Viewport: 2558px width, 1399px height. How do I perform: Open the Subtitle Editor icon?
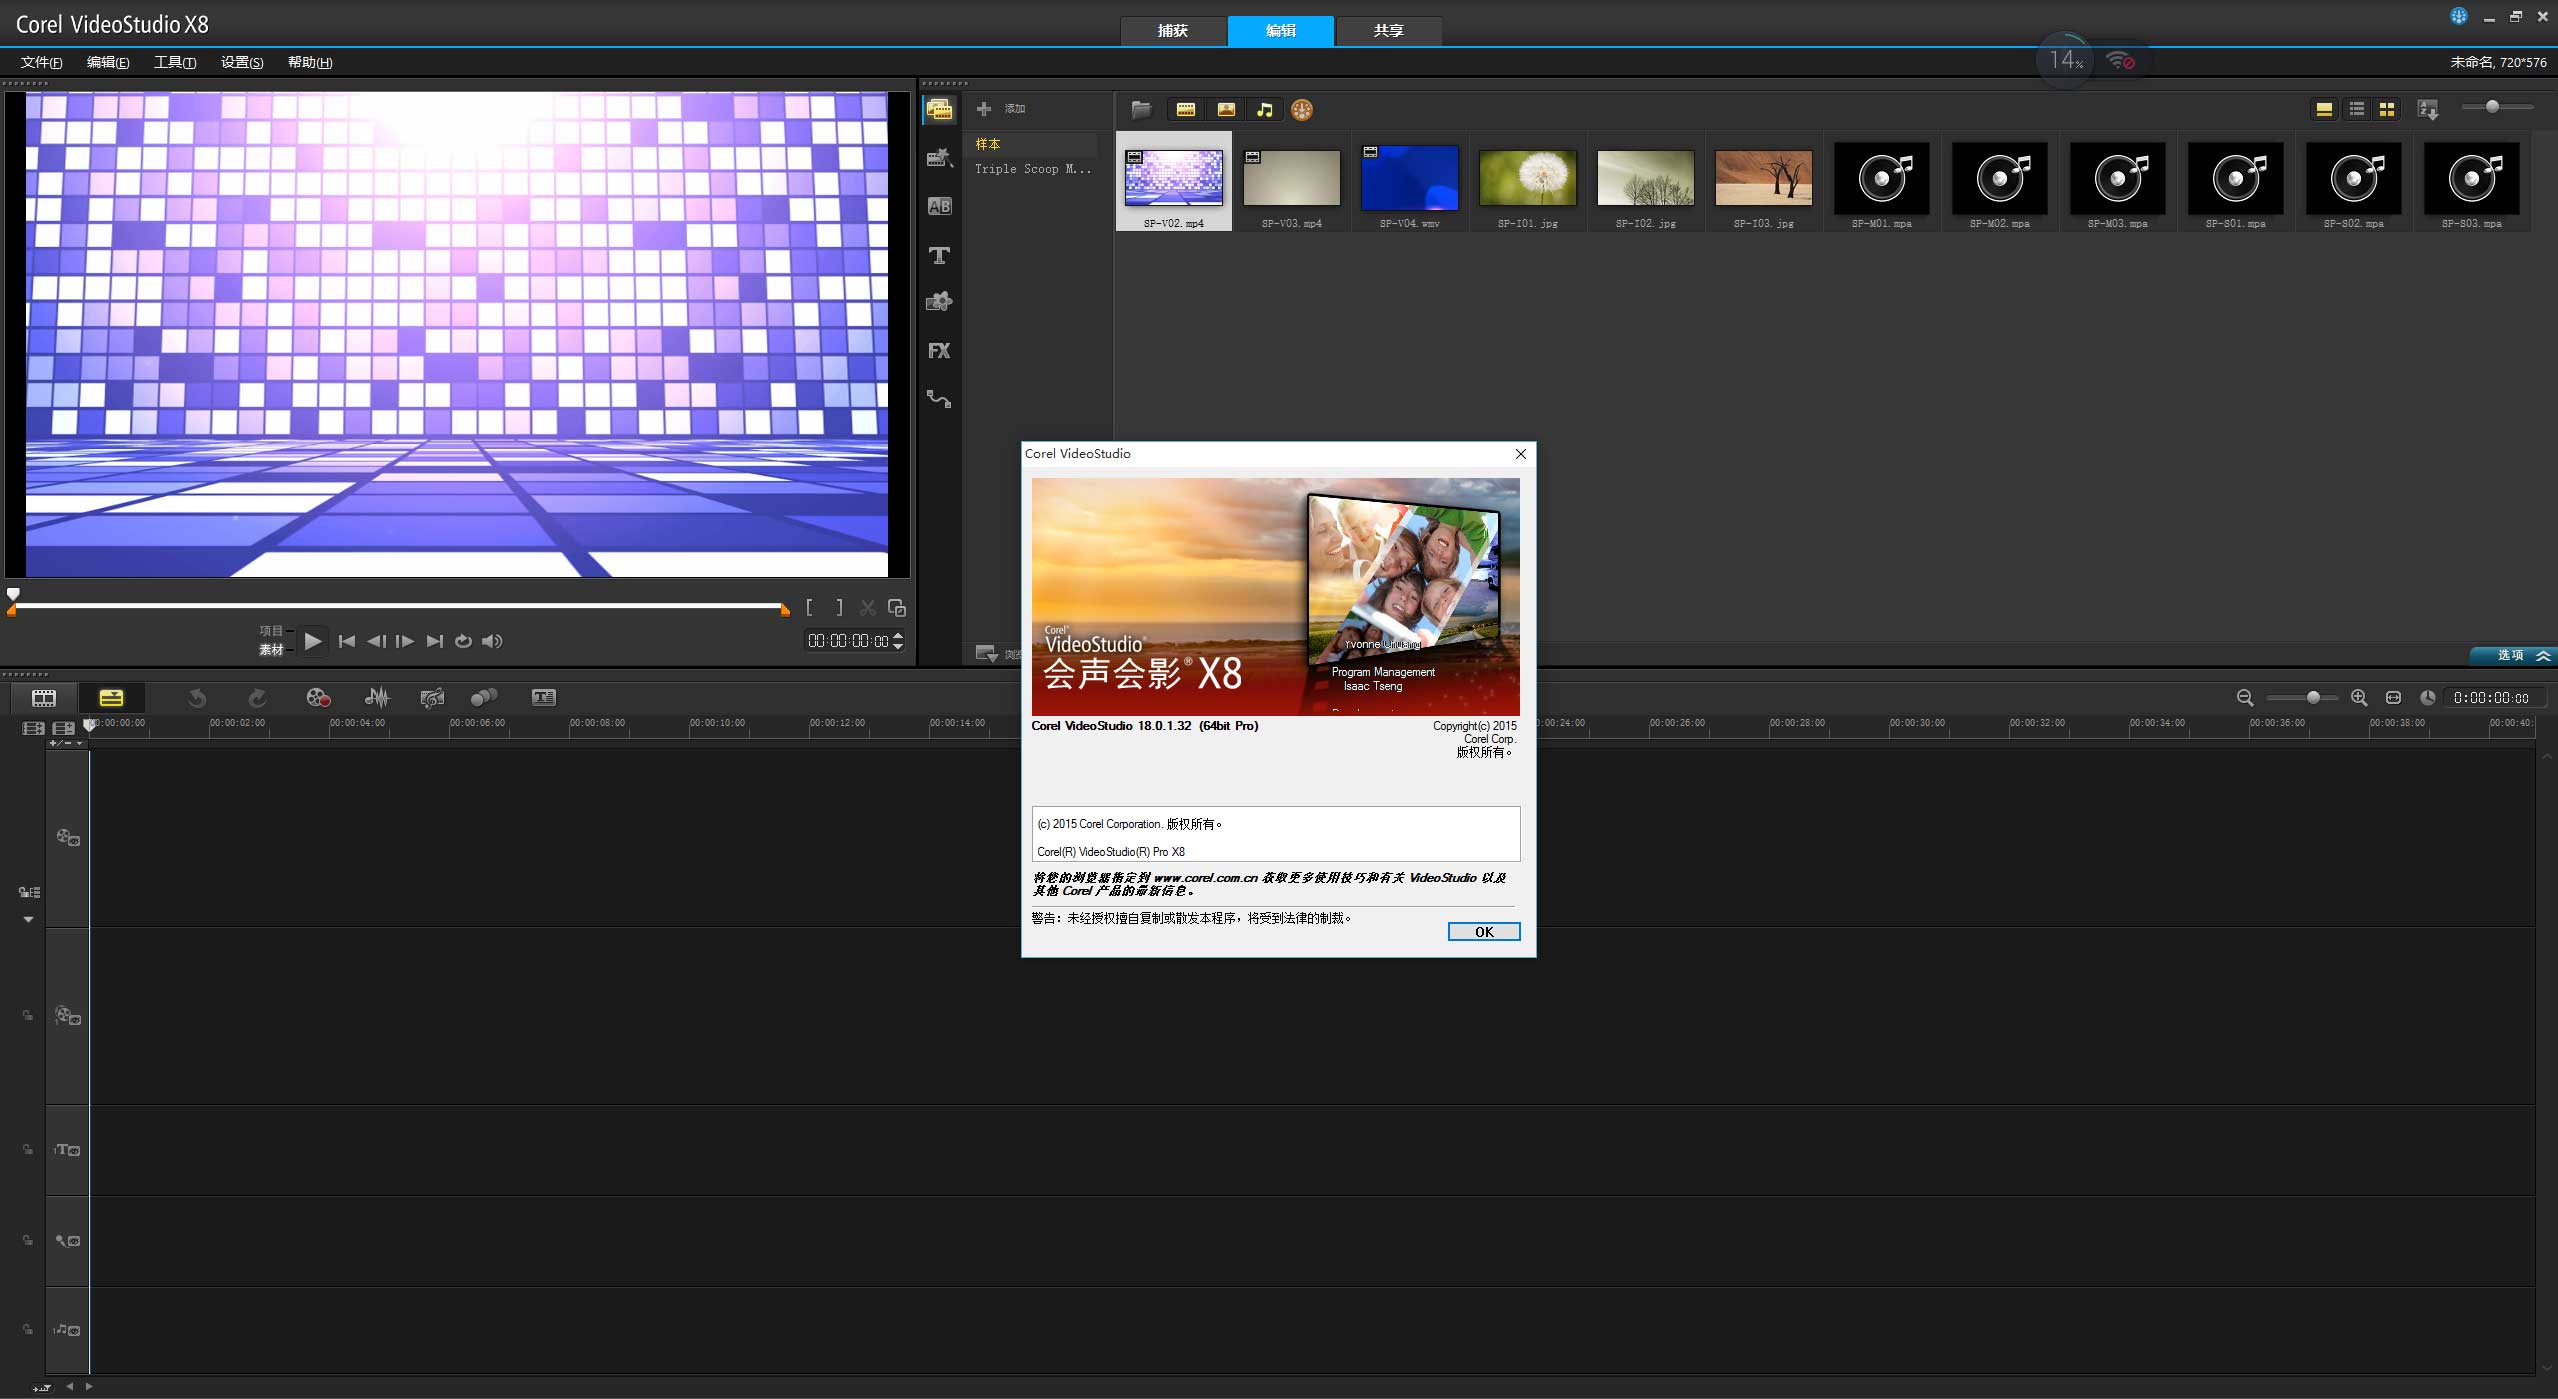pyautogui.click(x=543, y=698)
